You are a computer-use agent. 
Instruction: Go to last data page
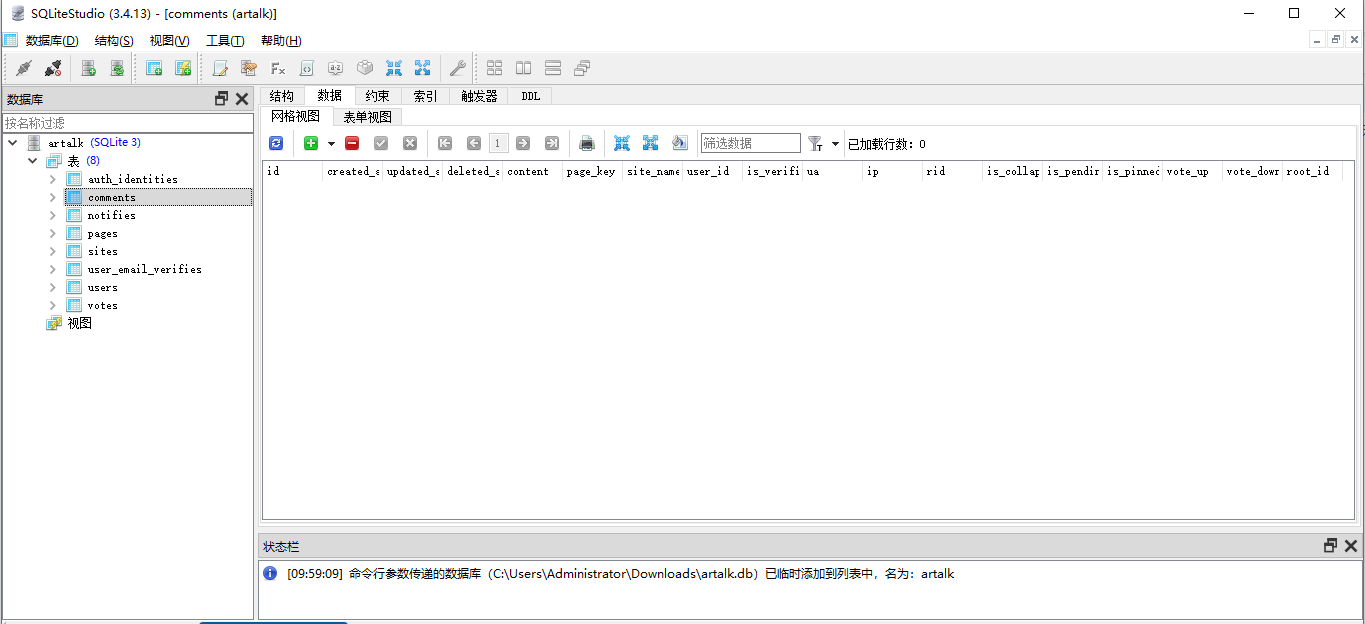(x=552, y=143)
